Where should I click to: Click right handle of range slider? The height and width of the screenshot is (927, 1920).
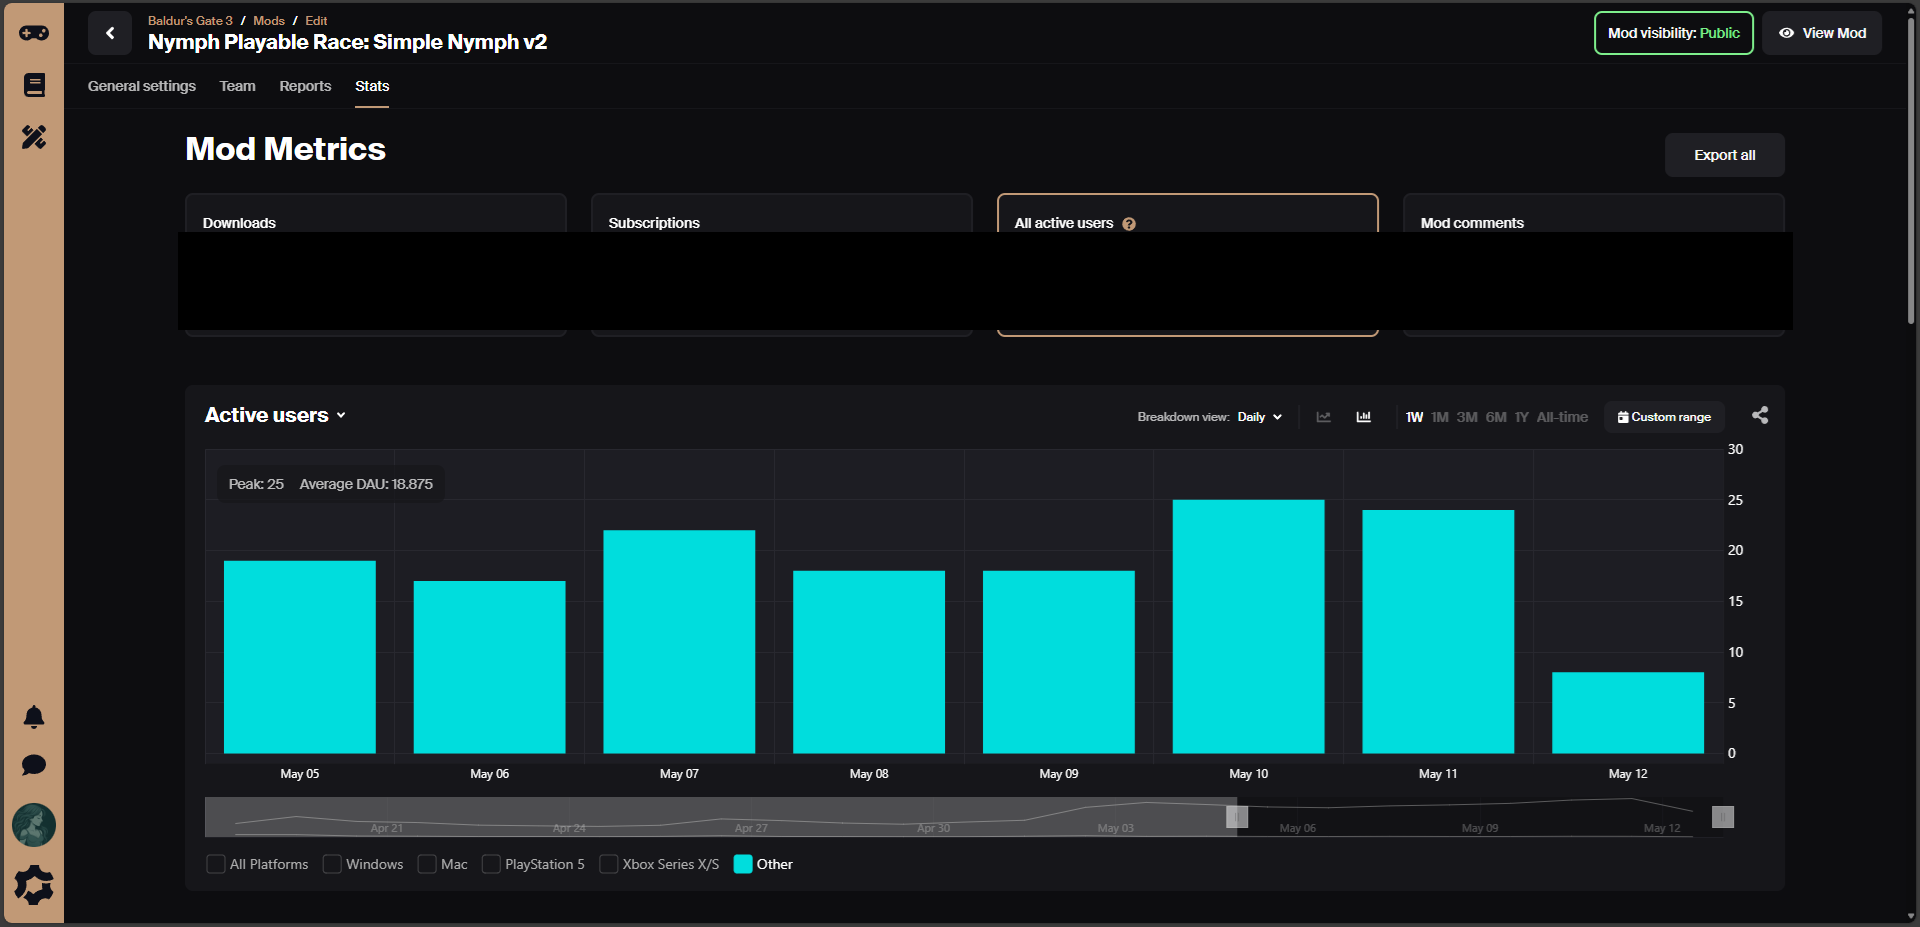[1722, 817]
